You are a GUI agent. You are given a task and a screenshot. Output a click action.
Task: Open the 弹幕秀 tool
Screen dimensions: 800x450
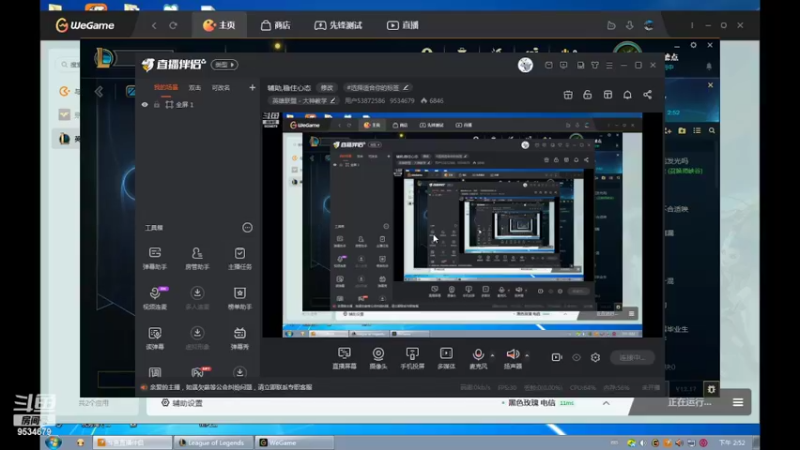[x=239, y=338]
